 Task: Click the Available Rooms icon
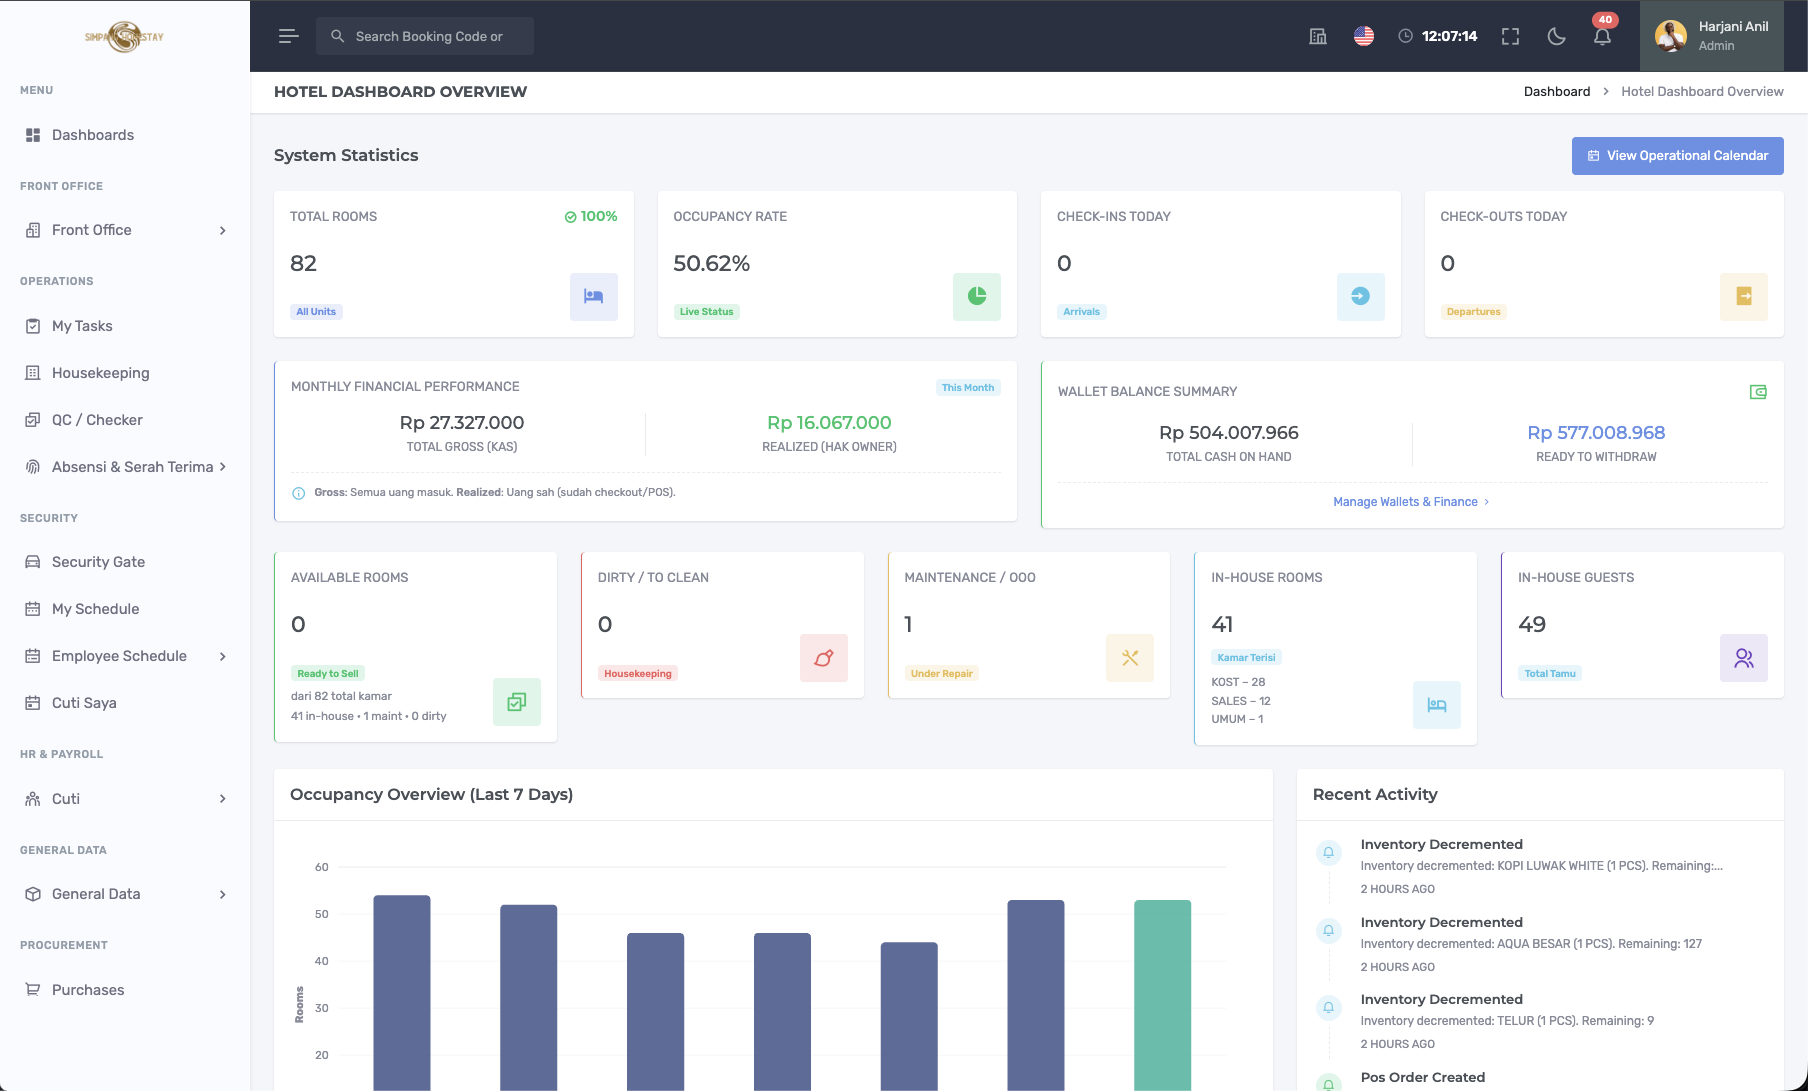pyautogui.click(x=517, y=702)
